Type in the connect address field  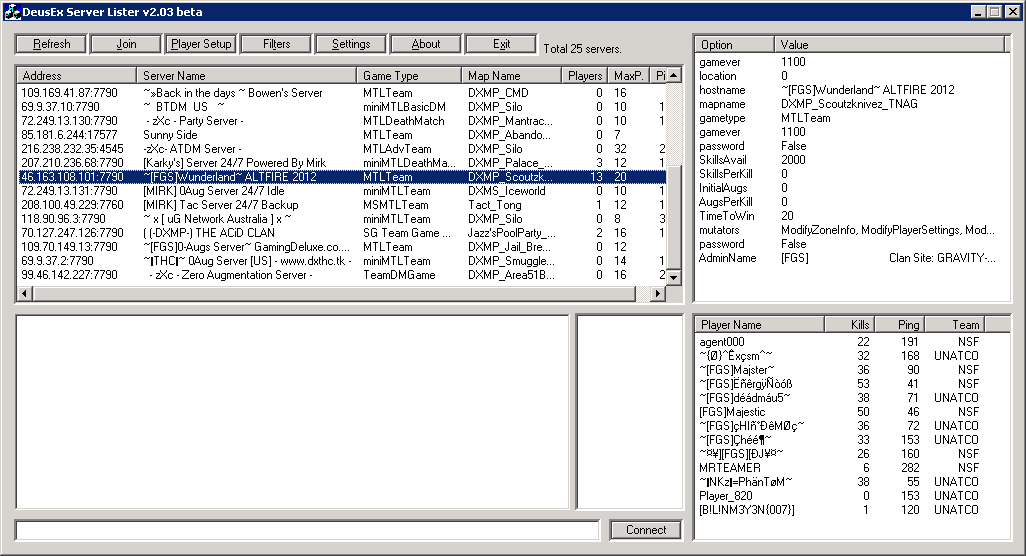click(x=307, y=530)
